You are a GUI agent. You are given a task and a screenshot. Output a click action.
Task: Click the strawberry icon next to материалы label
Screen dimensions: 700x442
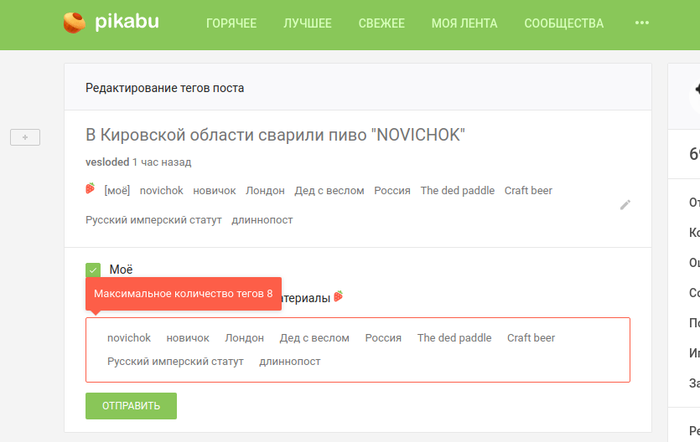[x=339, y=296]
